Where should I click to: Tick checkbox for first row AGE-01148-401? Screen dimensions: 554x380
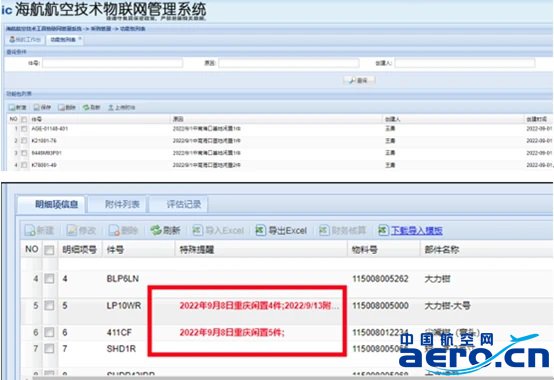24,129
